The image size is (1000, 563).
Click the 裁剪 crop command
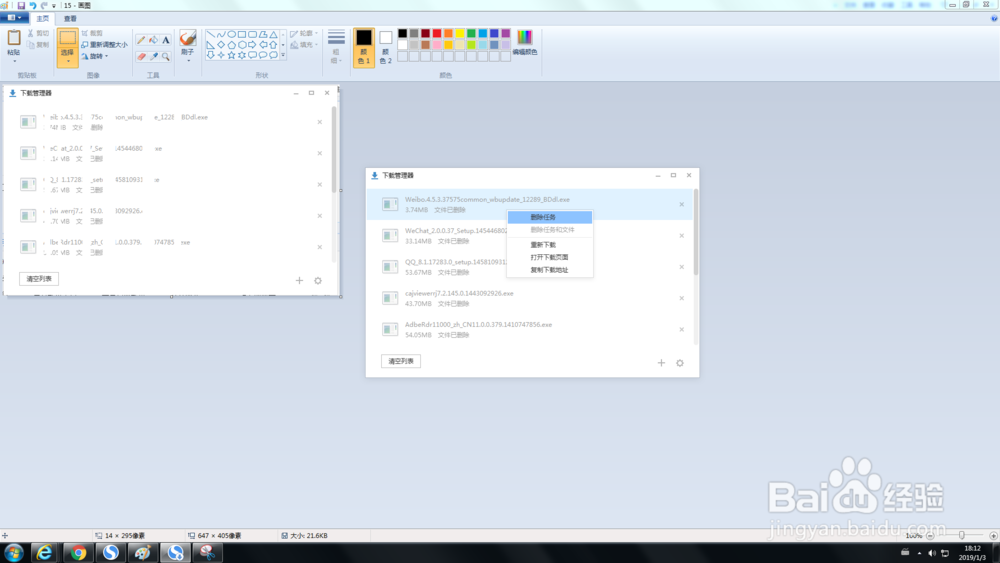92,33
